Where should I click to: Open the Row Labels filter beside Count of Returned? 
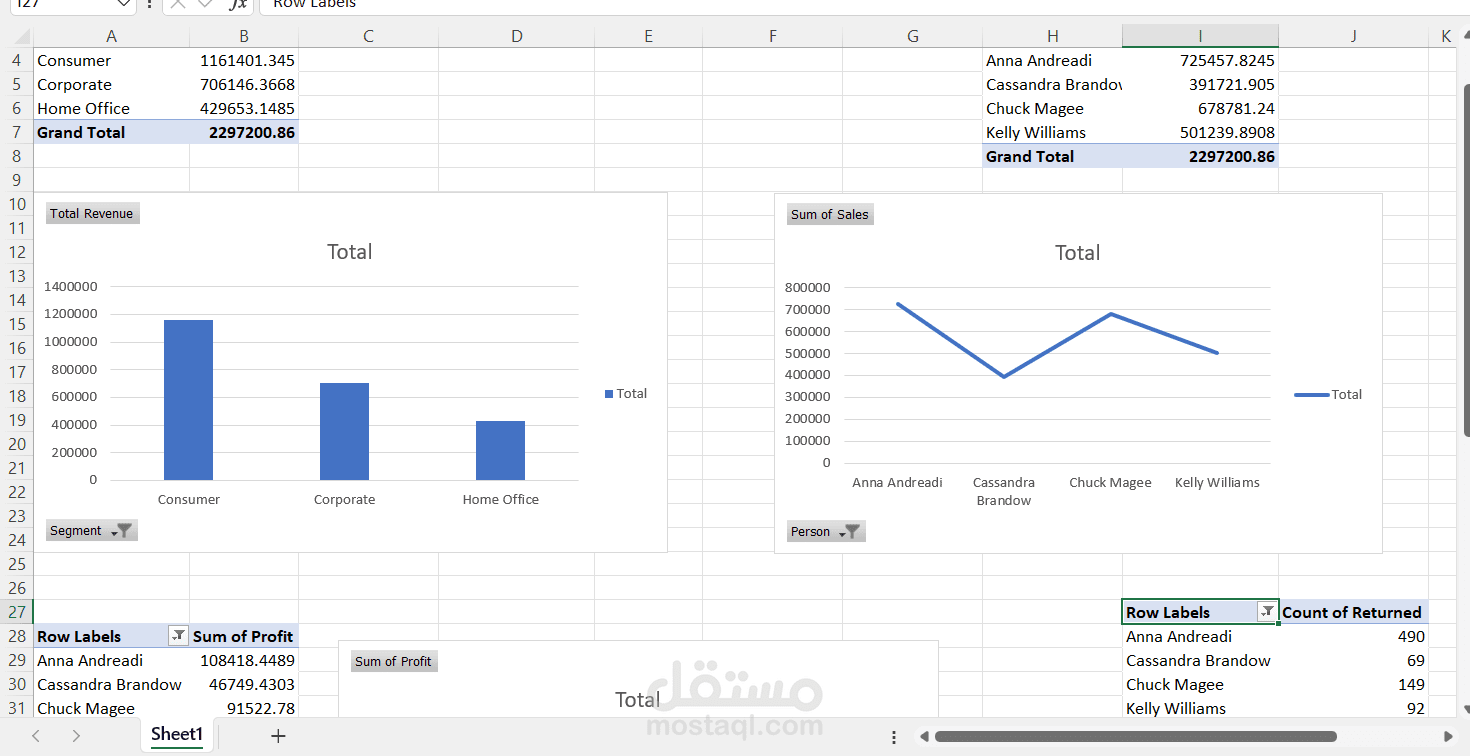coord(1267,612)
